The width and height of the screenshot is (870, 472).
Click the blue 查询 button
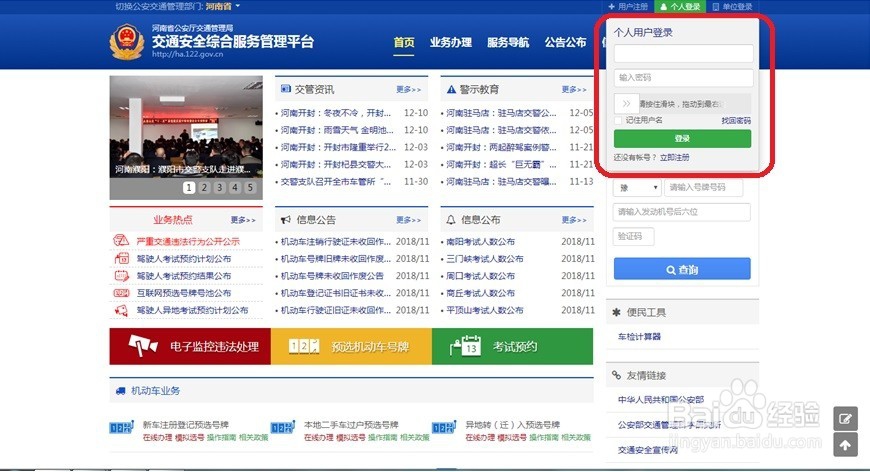coord(682,269)
